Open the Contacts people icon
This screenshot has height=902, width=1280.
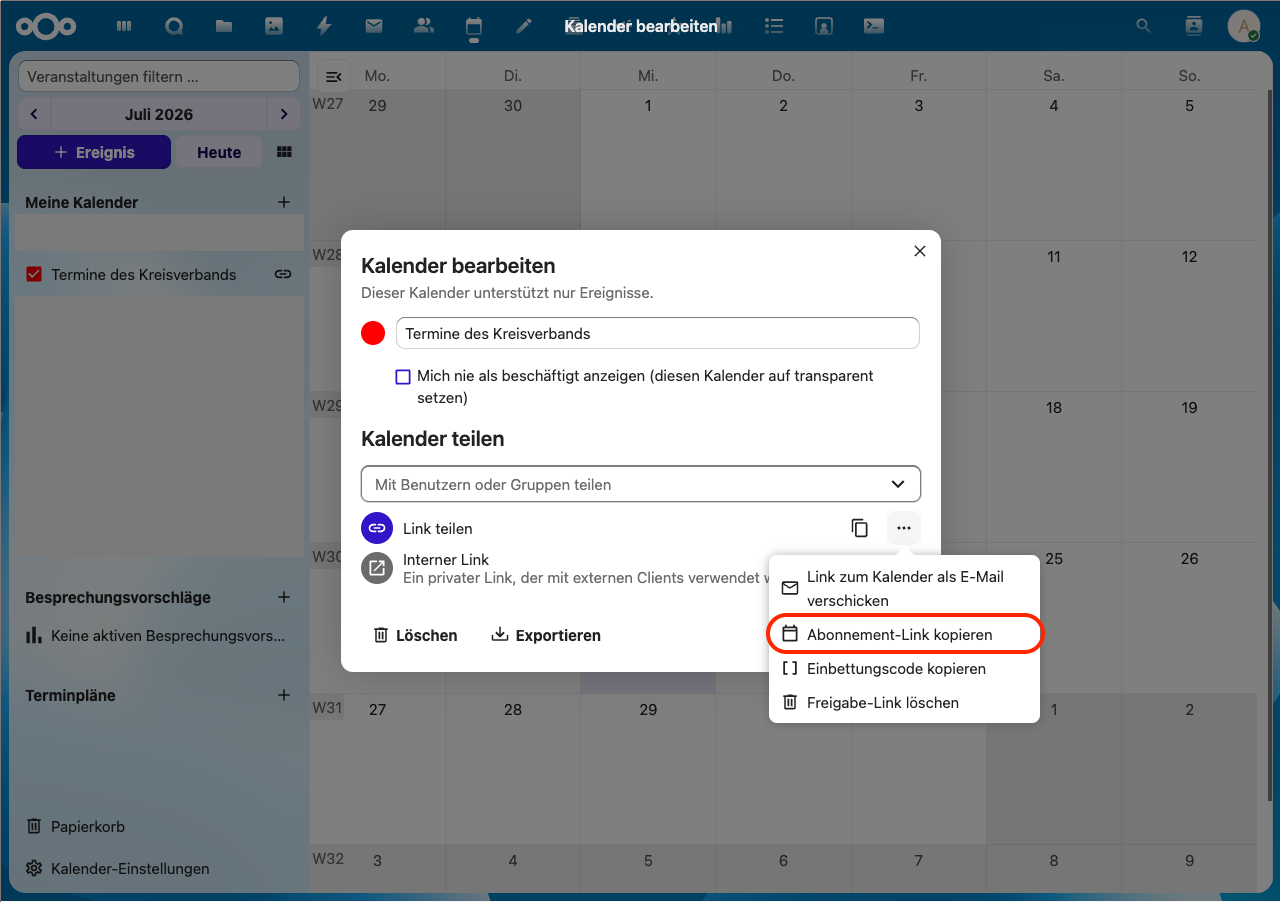[424, 26]
